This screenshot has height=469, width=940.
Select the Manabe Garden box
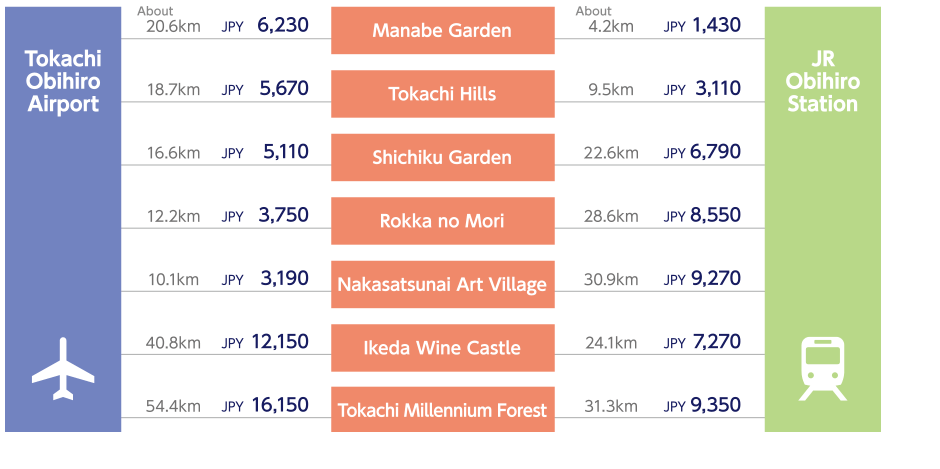click(x=442, y=31)
